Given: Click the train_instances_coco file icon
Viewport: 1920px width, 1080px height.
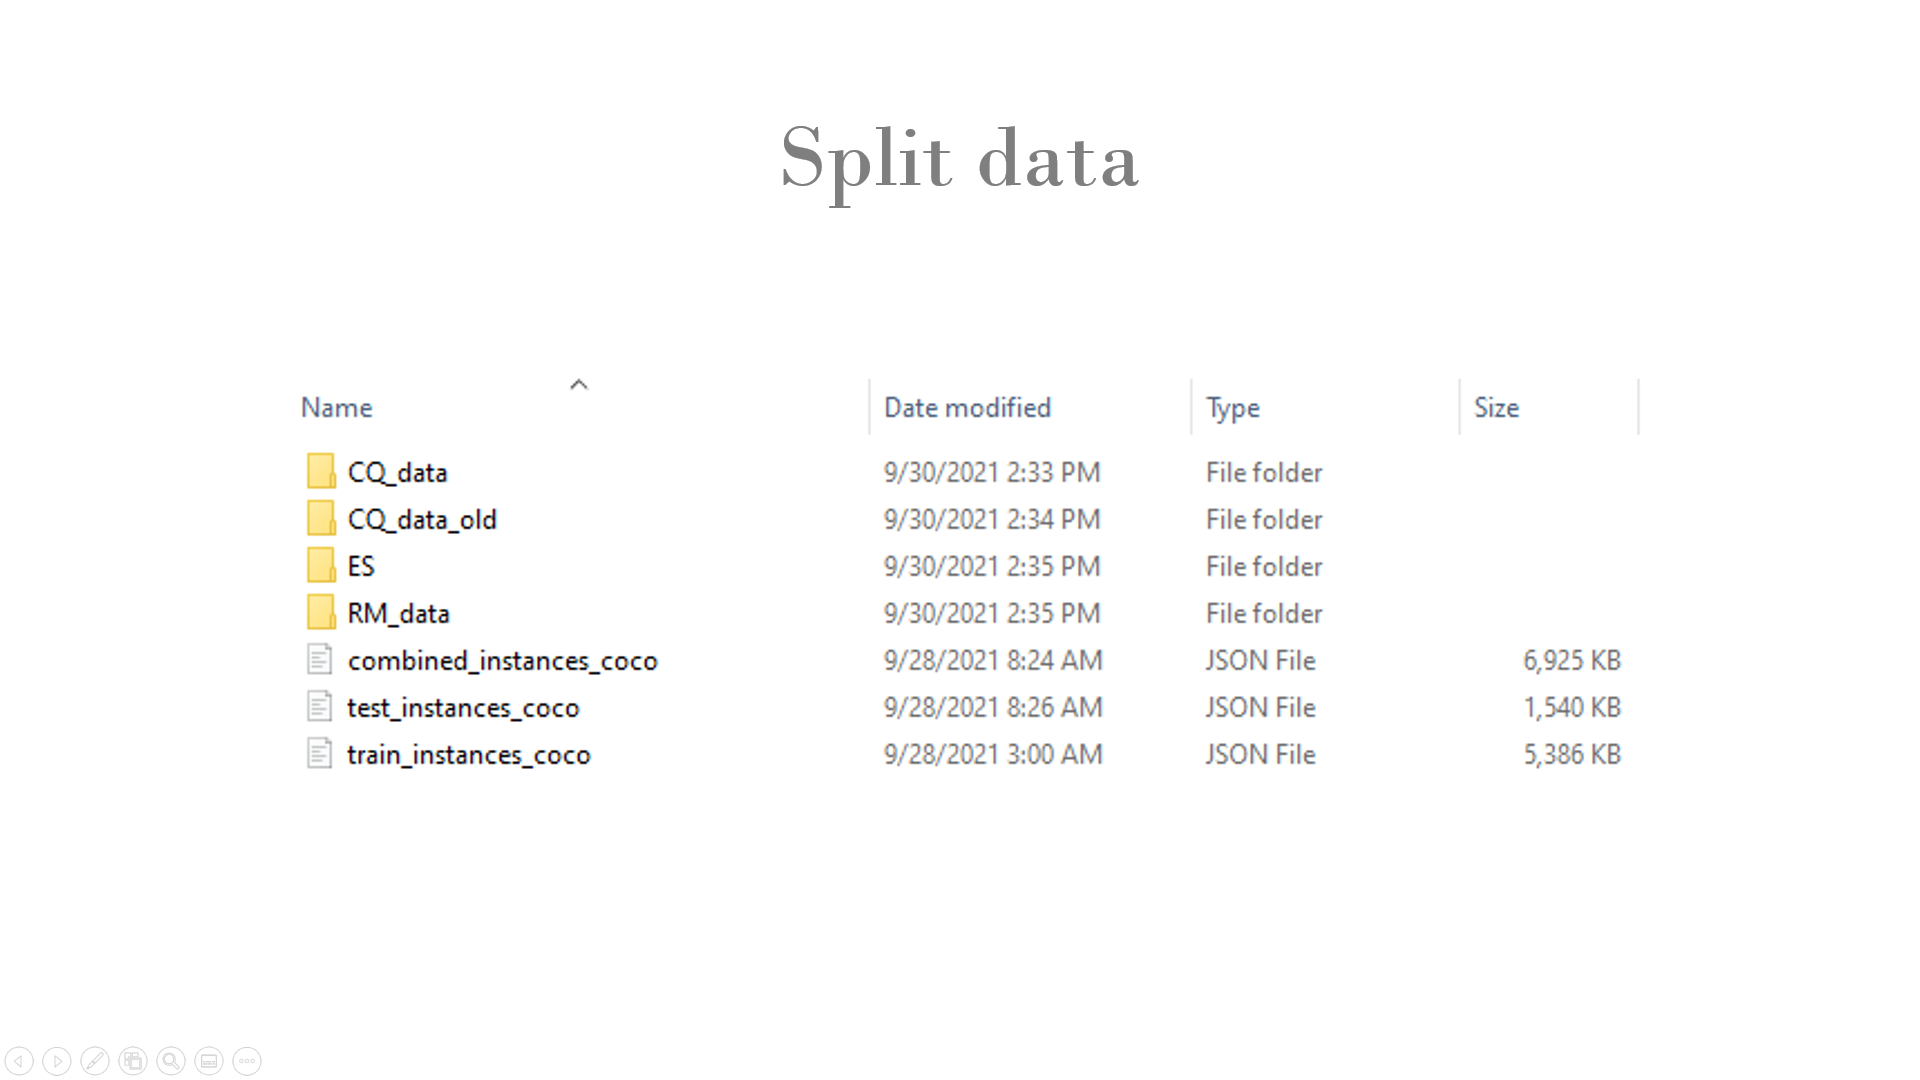Looking at the screenshot, I should point(319,753).
